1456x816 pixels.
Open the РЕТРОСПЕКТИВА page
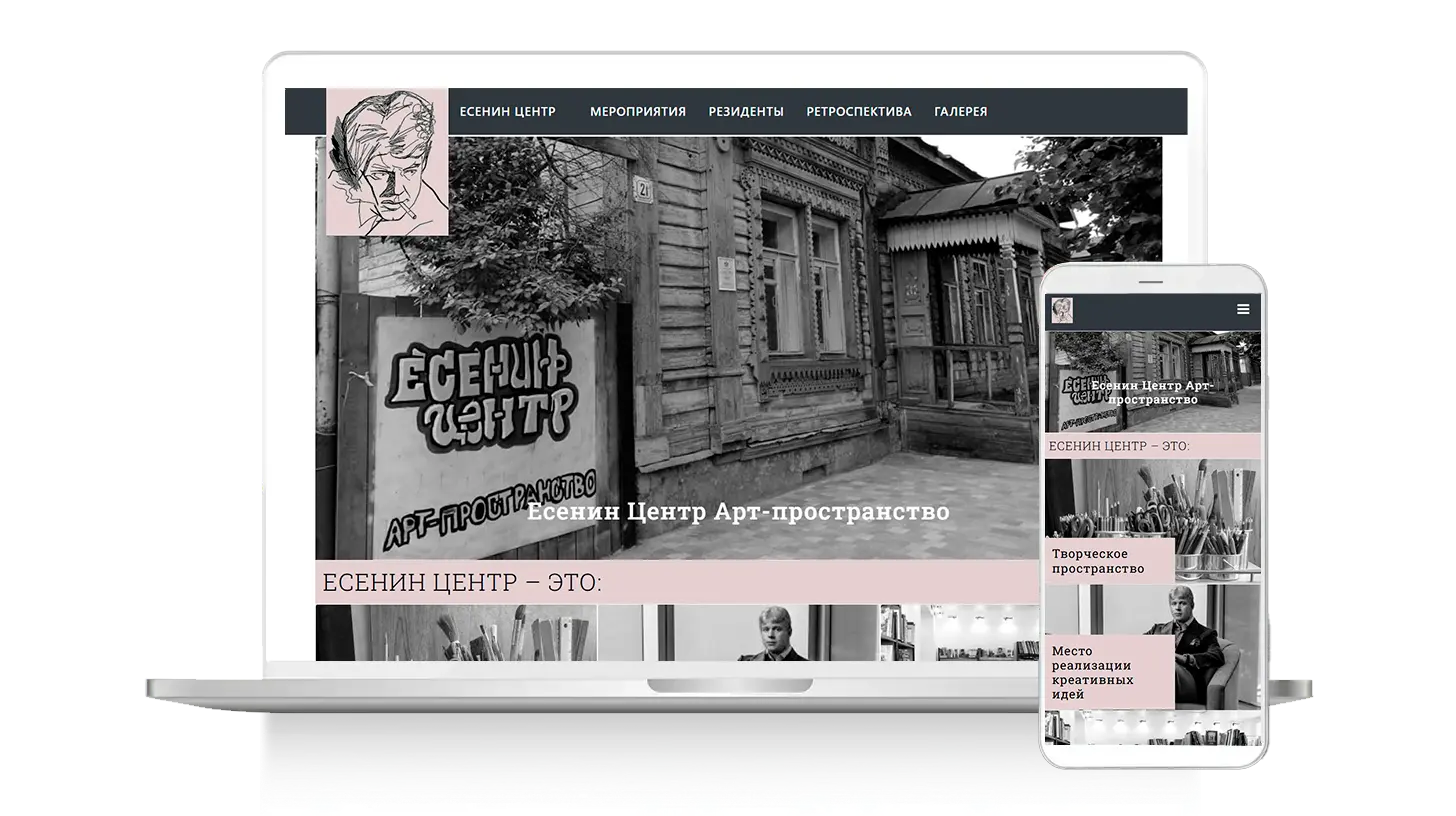[x=858, y=112]
